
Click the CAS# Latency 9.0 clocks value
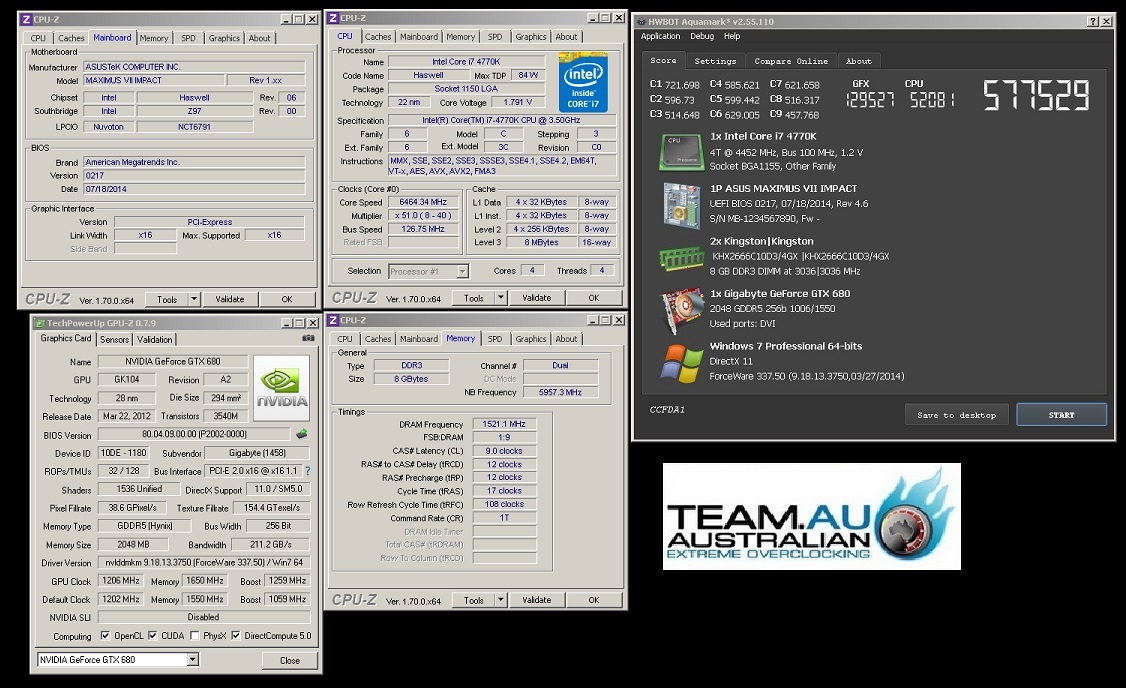tap(504, 451)
